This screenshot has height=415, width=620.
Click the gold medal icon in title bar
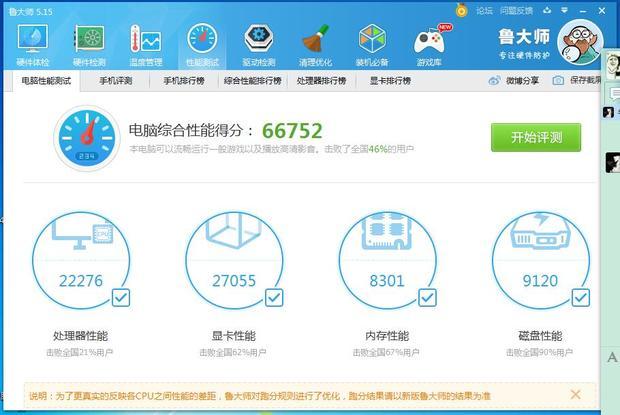click(x=461, y=10)
